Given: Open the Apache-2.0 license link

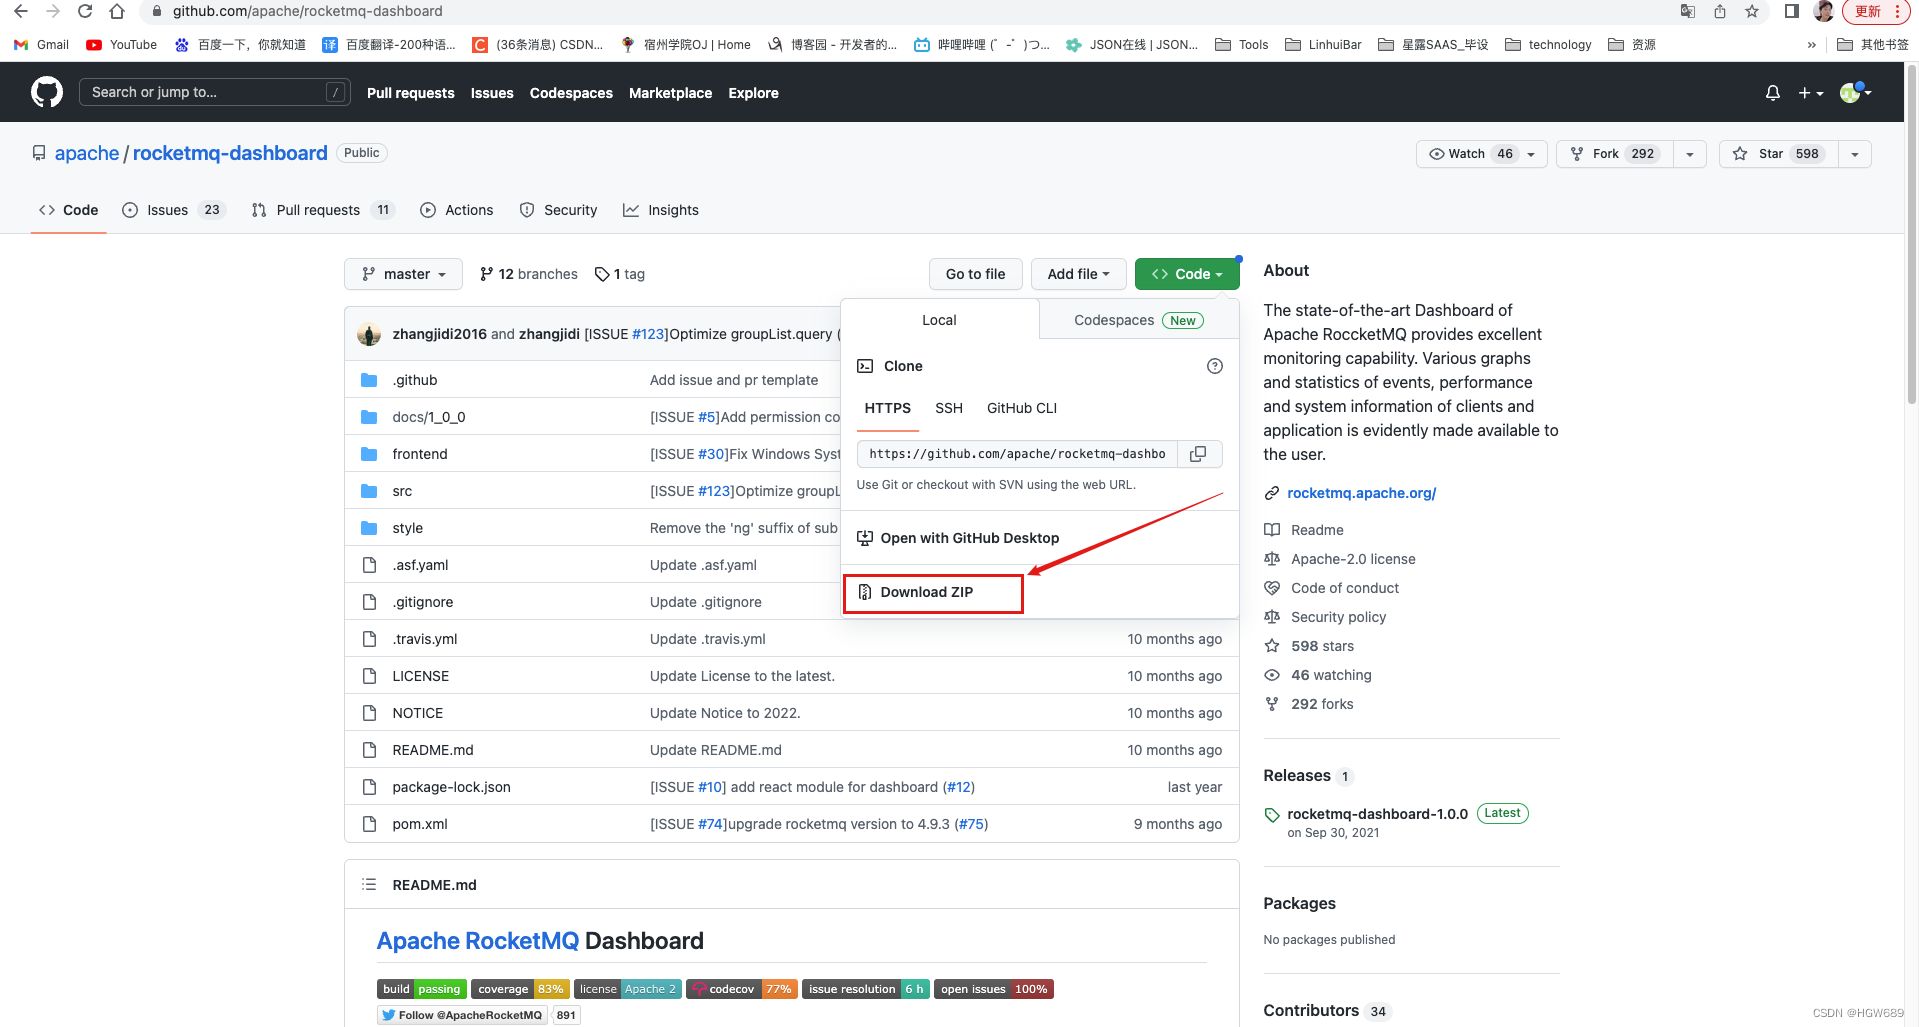Looking at the screenshot, I should (1353, 559).
